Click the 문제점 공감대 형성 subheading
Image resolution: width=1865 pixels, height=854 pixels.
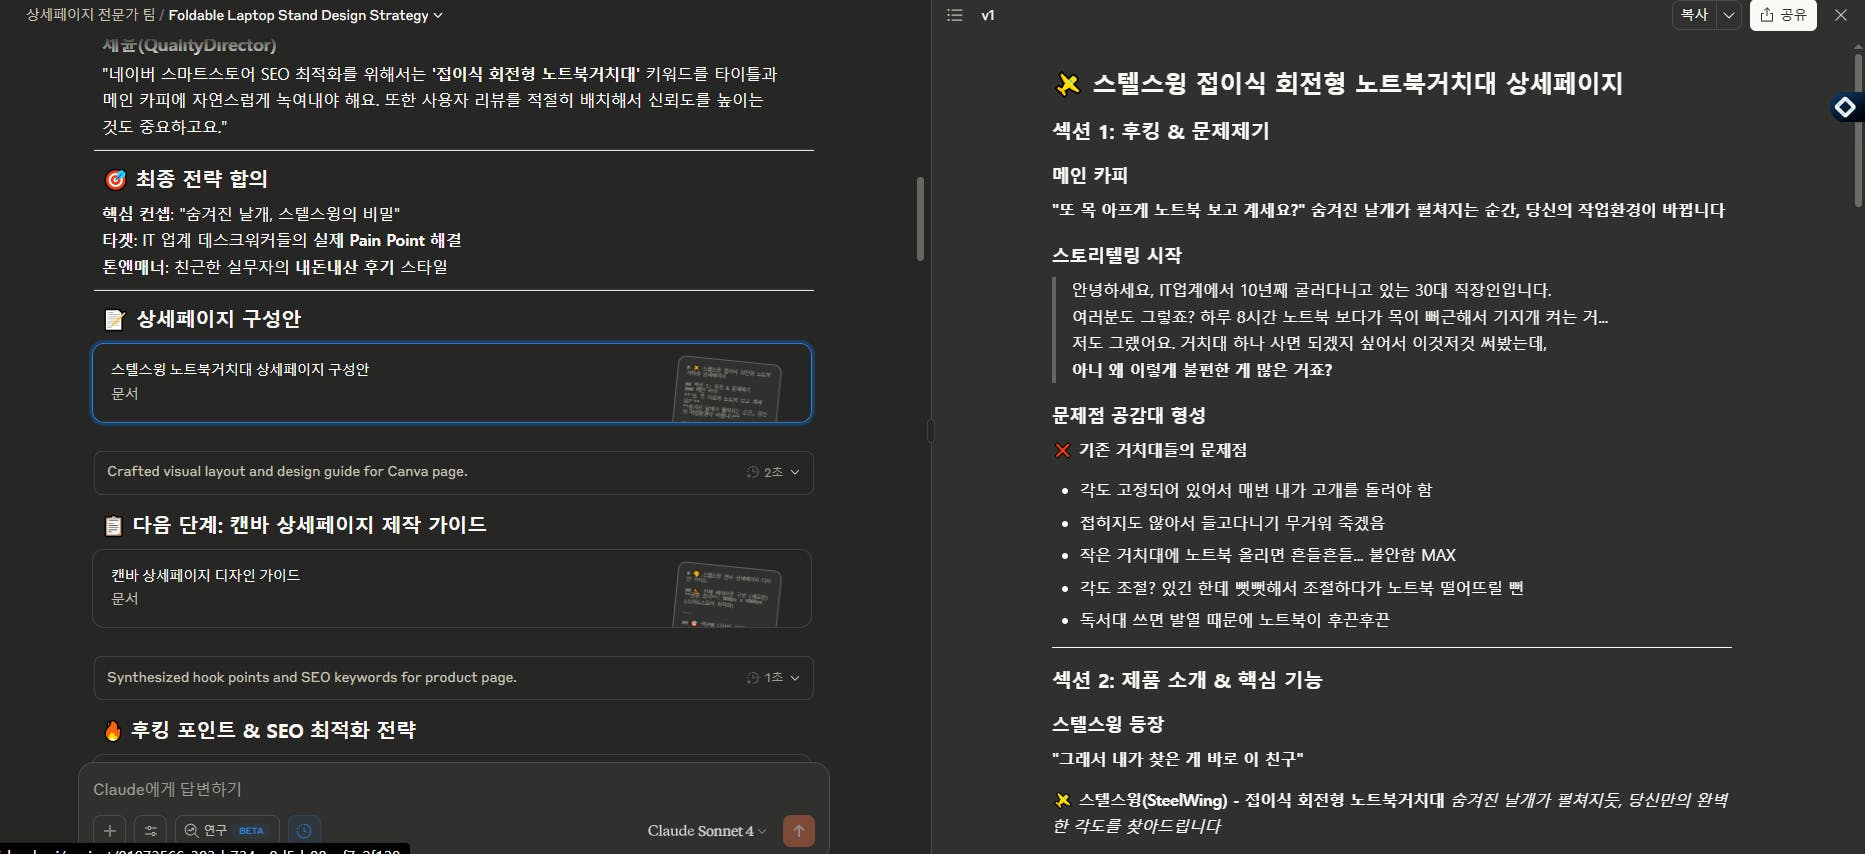click(1129, 415)
